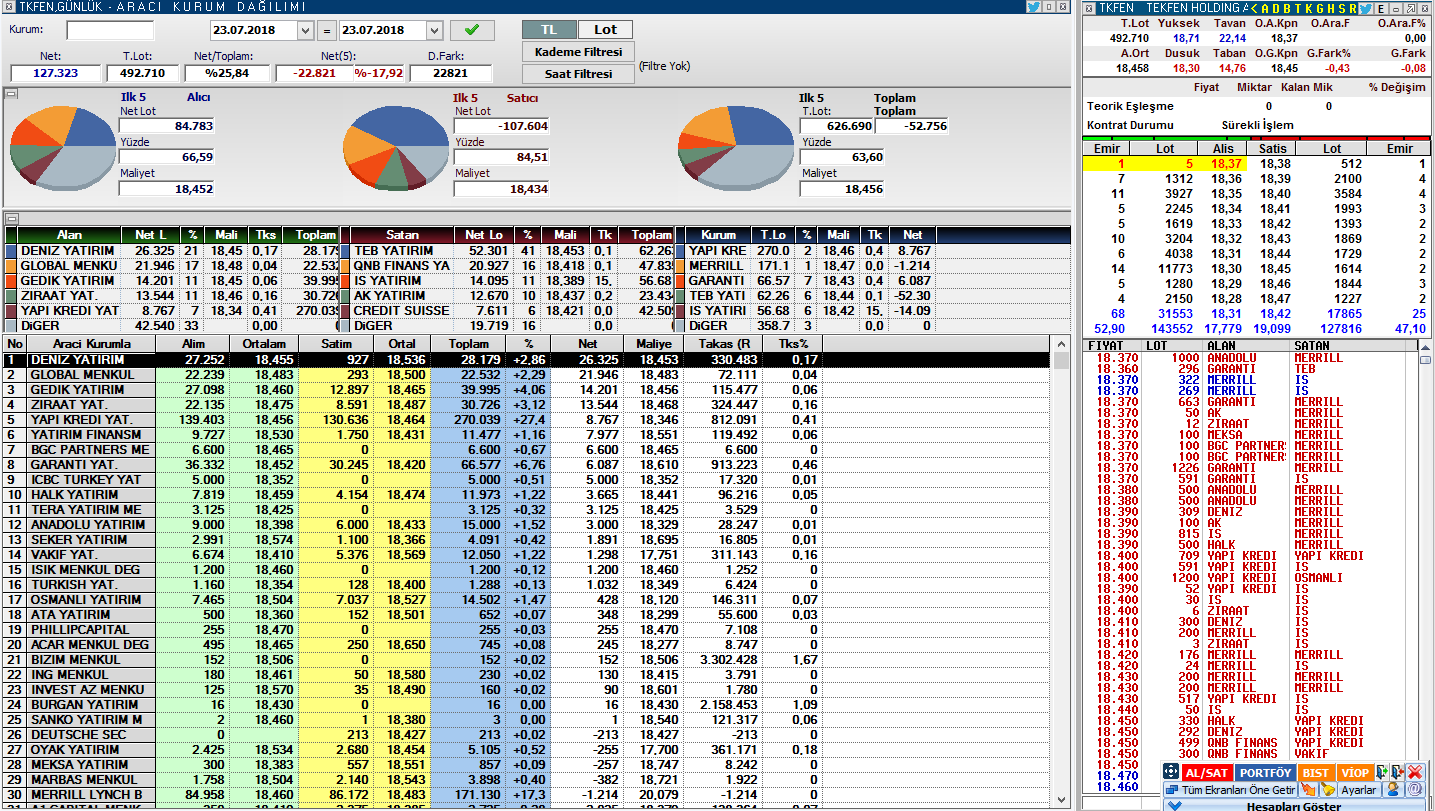Image resolution: width=1435 pixels, height=811 pixels.
Task: Click the detach arrow icon in TKFEN title bar
Action: tap(1410, 8)
